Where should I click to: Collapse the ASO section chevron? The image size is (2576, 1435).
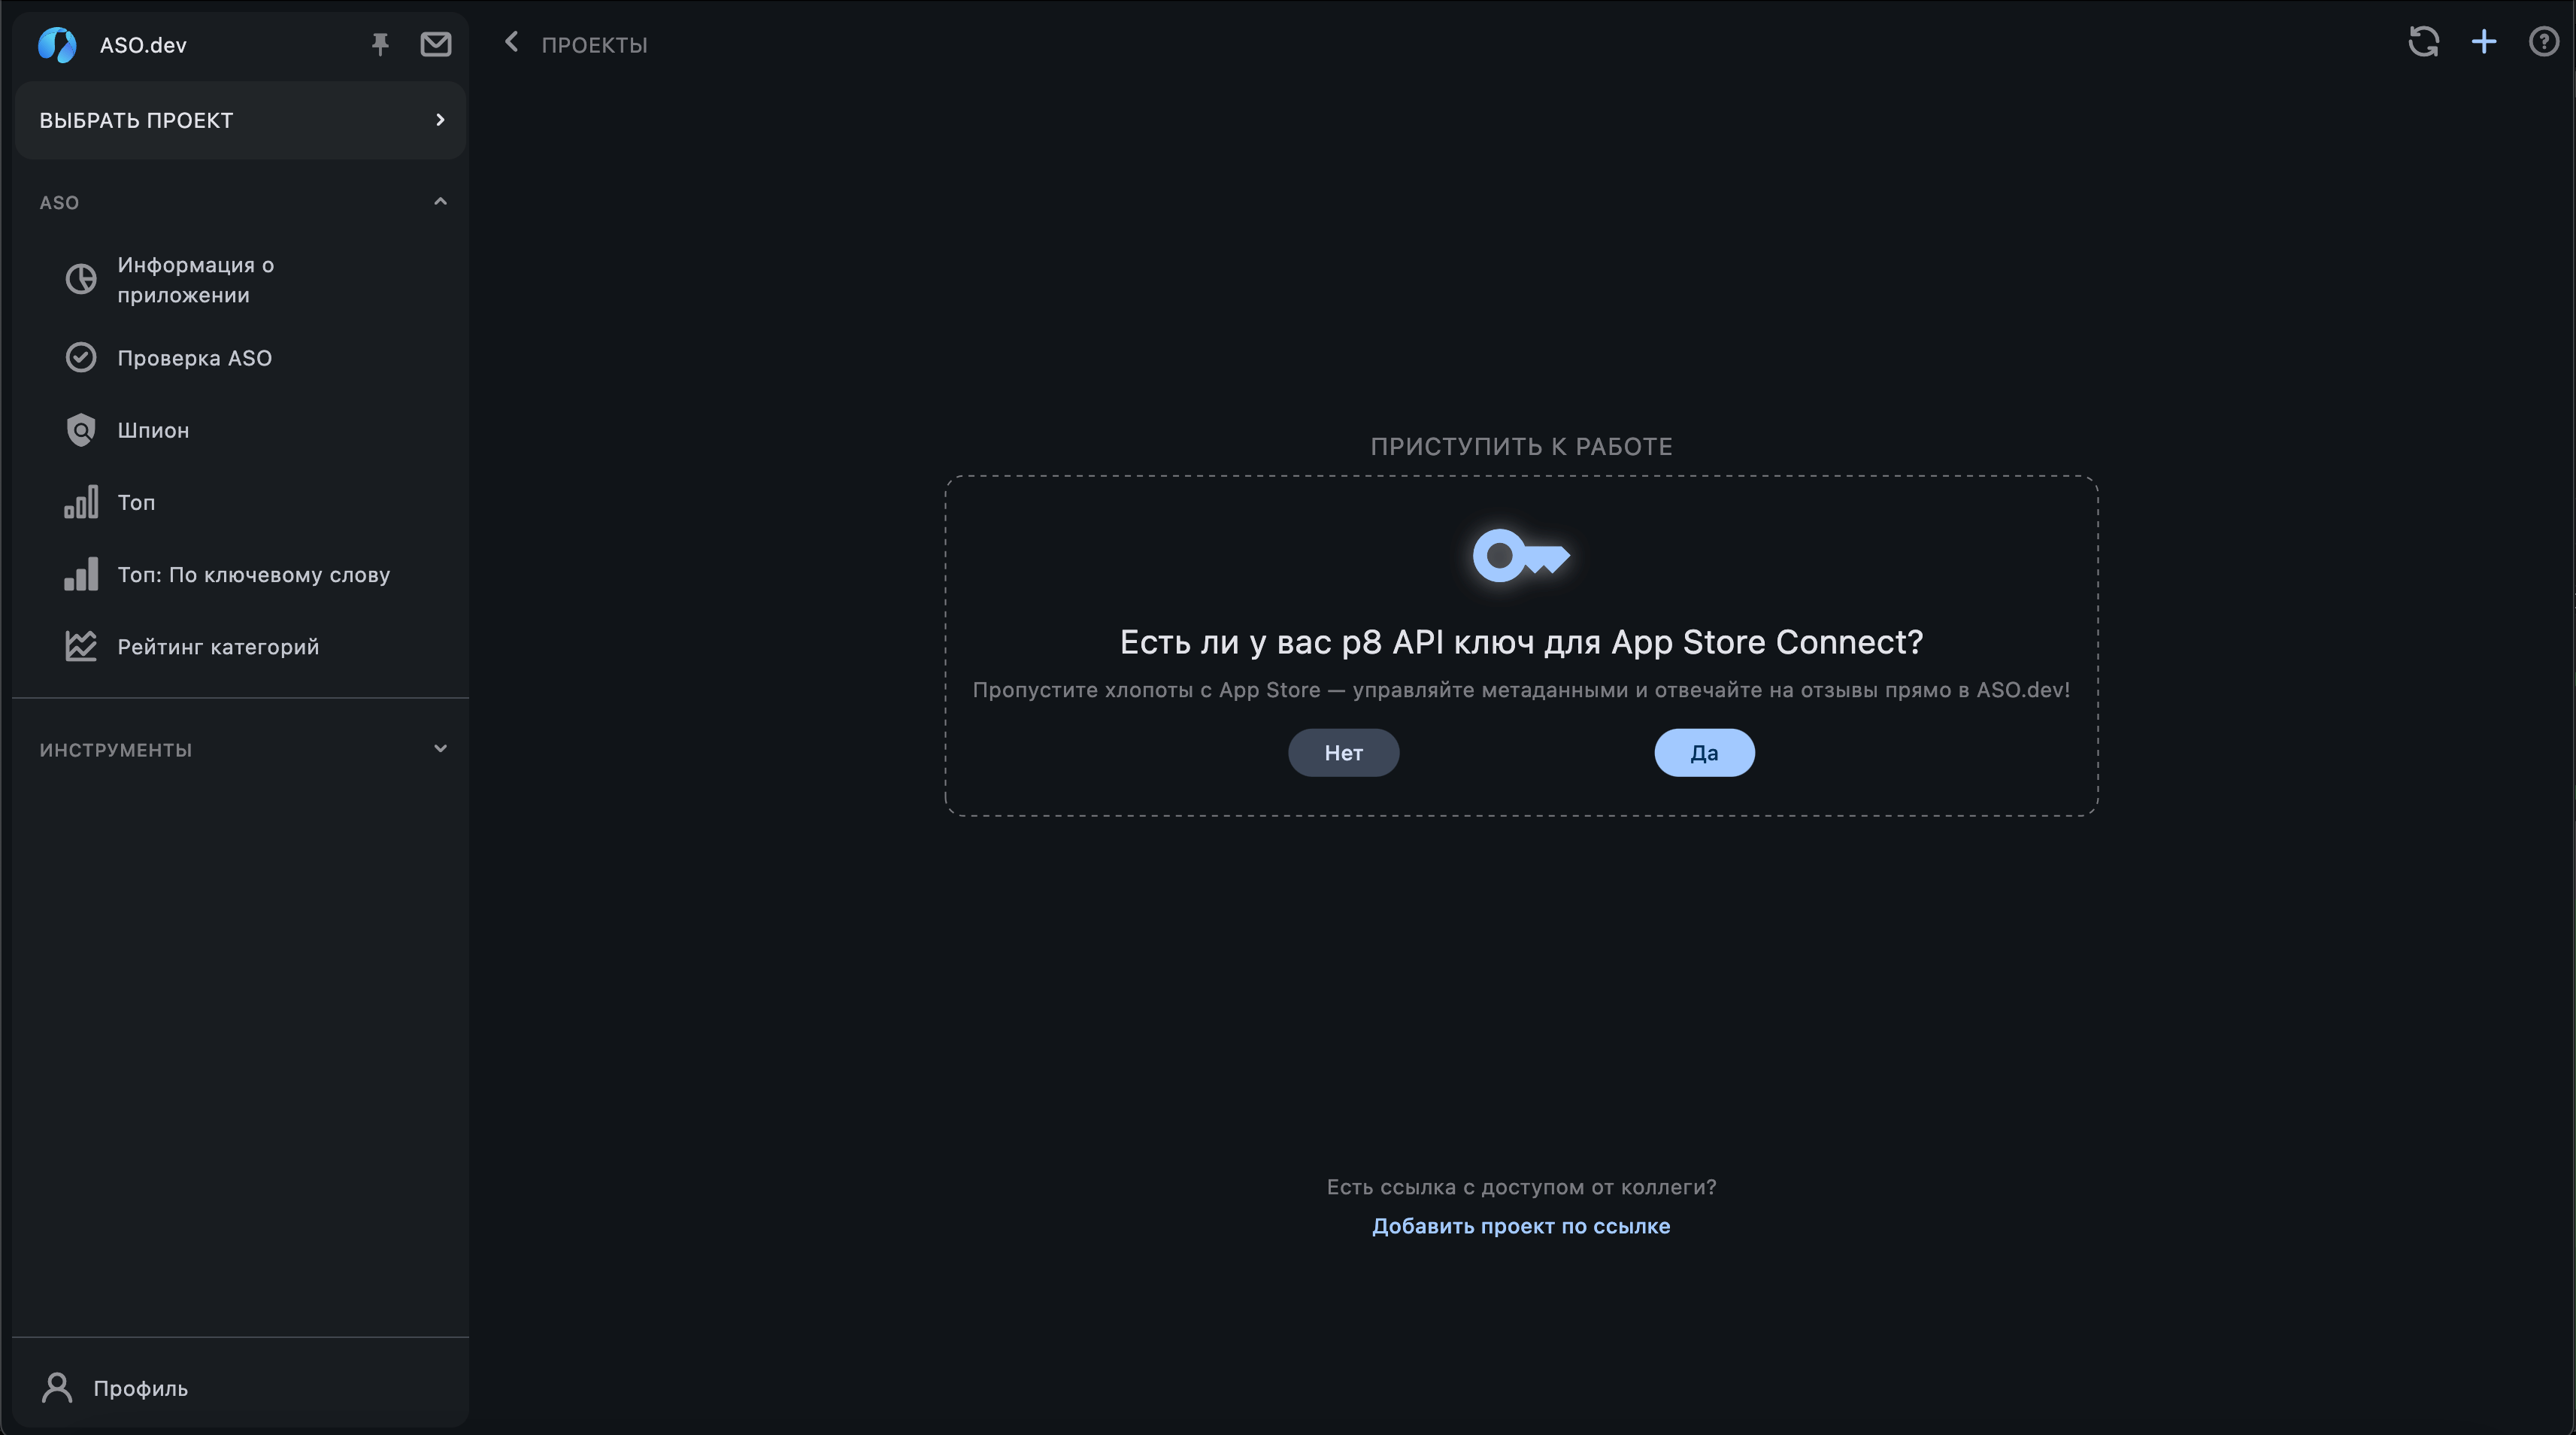(440, 202)
